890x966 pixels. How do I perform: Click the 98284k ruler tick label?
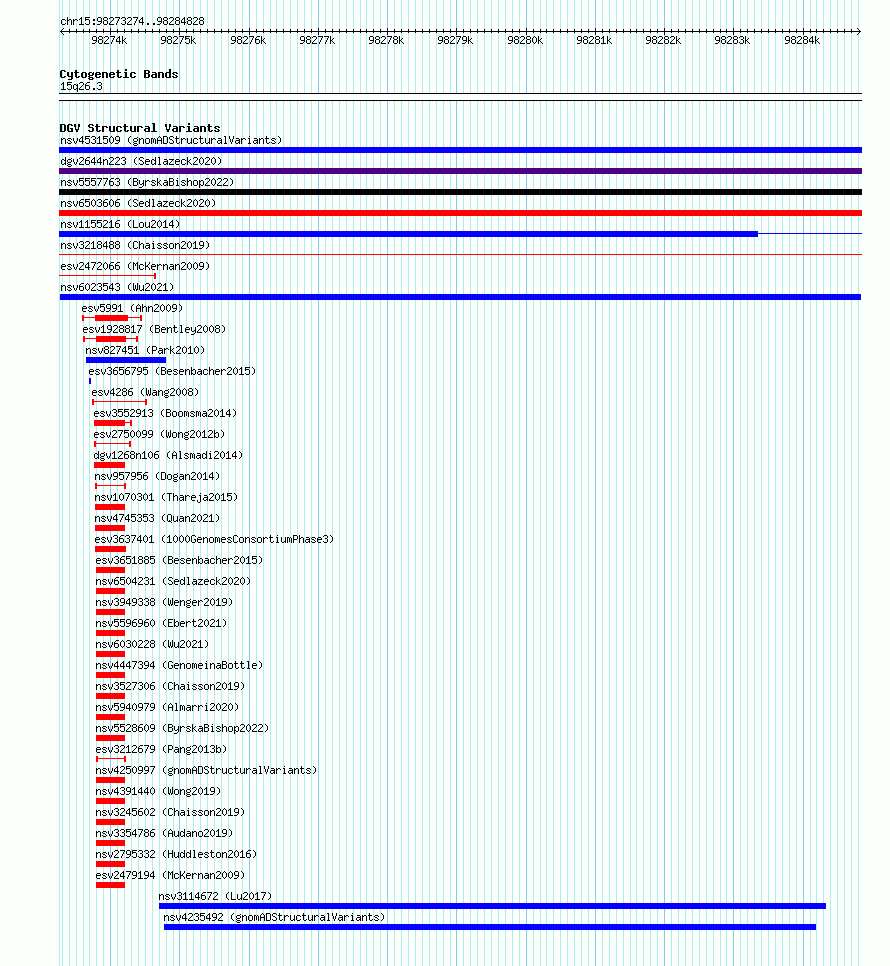pos(802,40)
